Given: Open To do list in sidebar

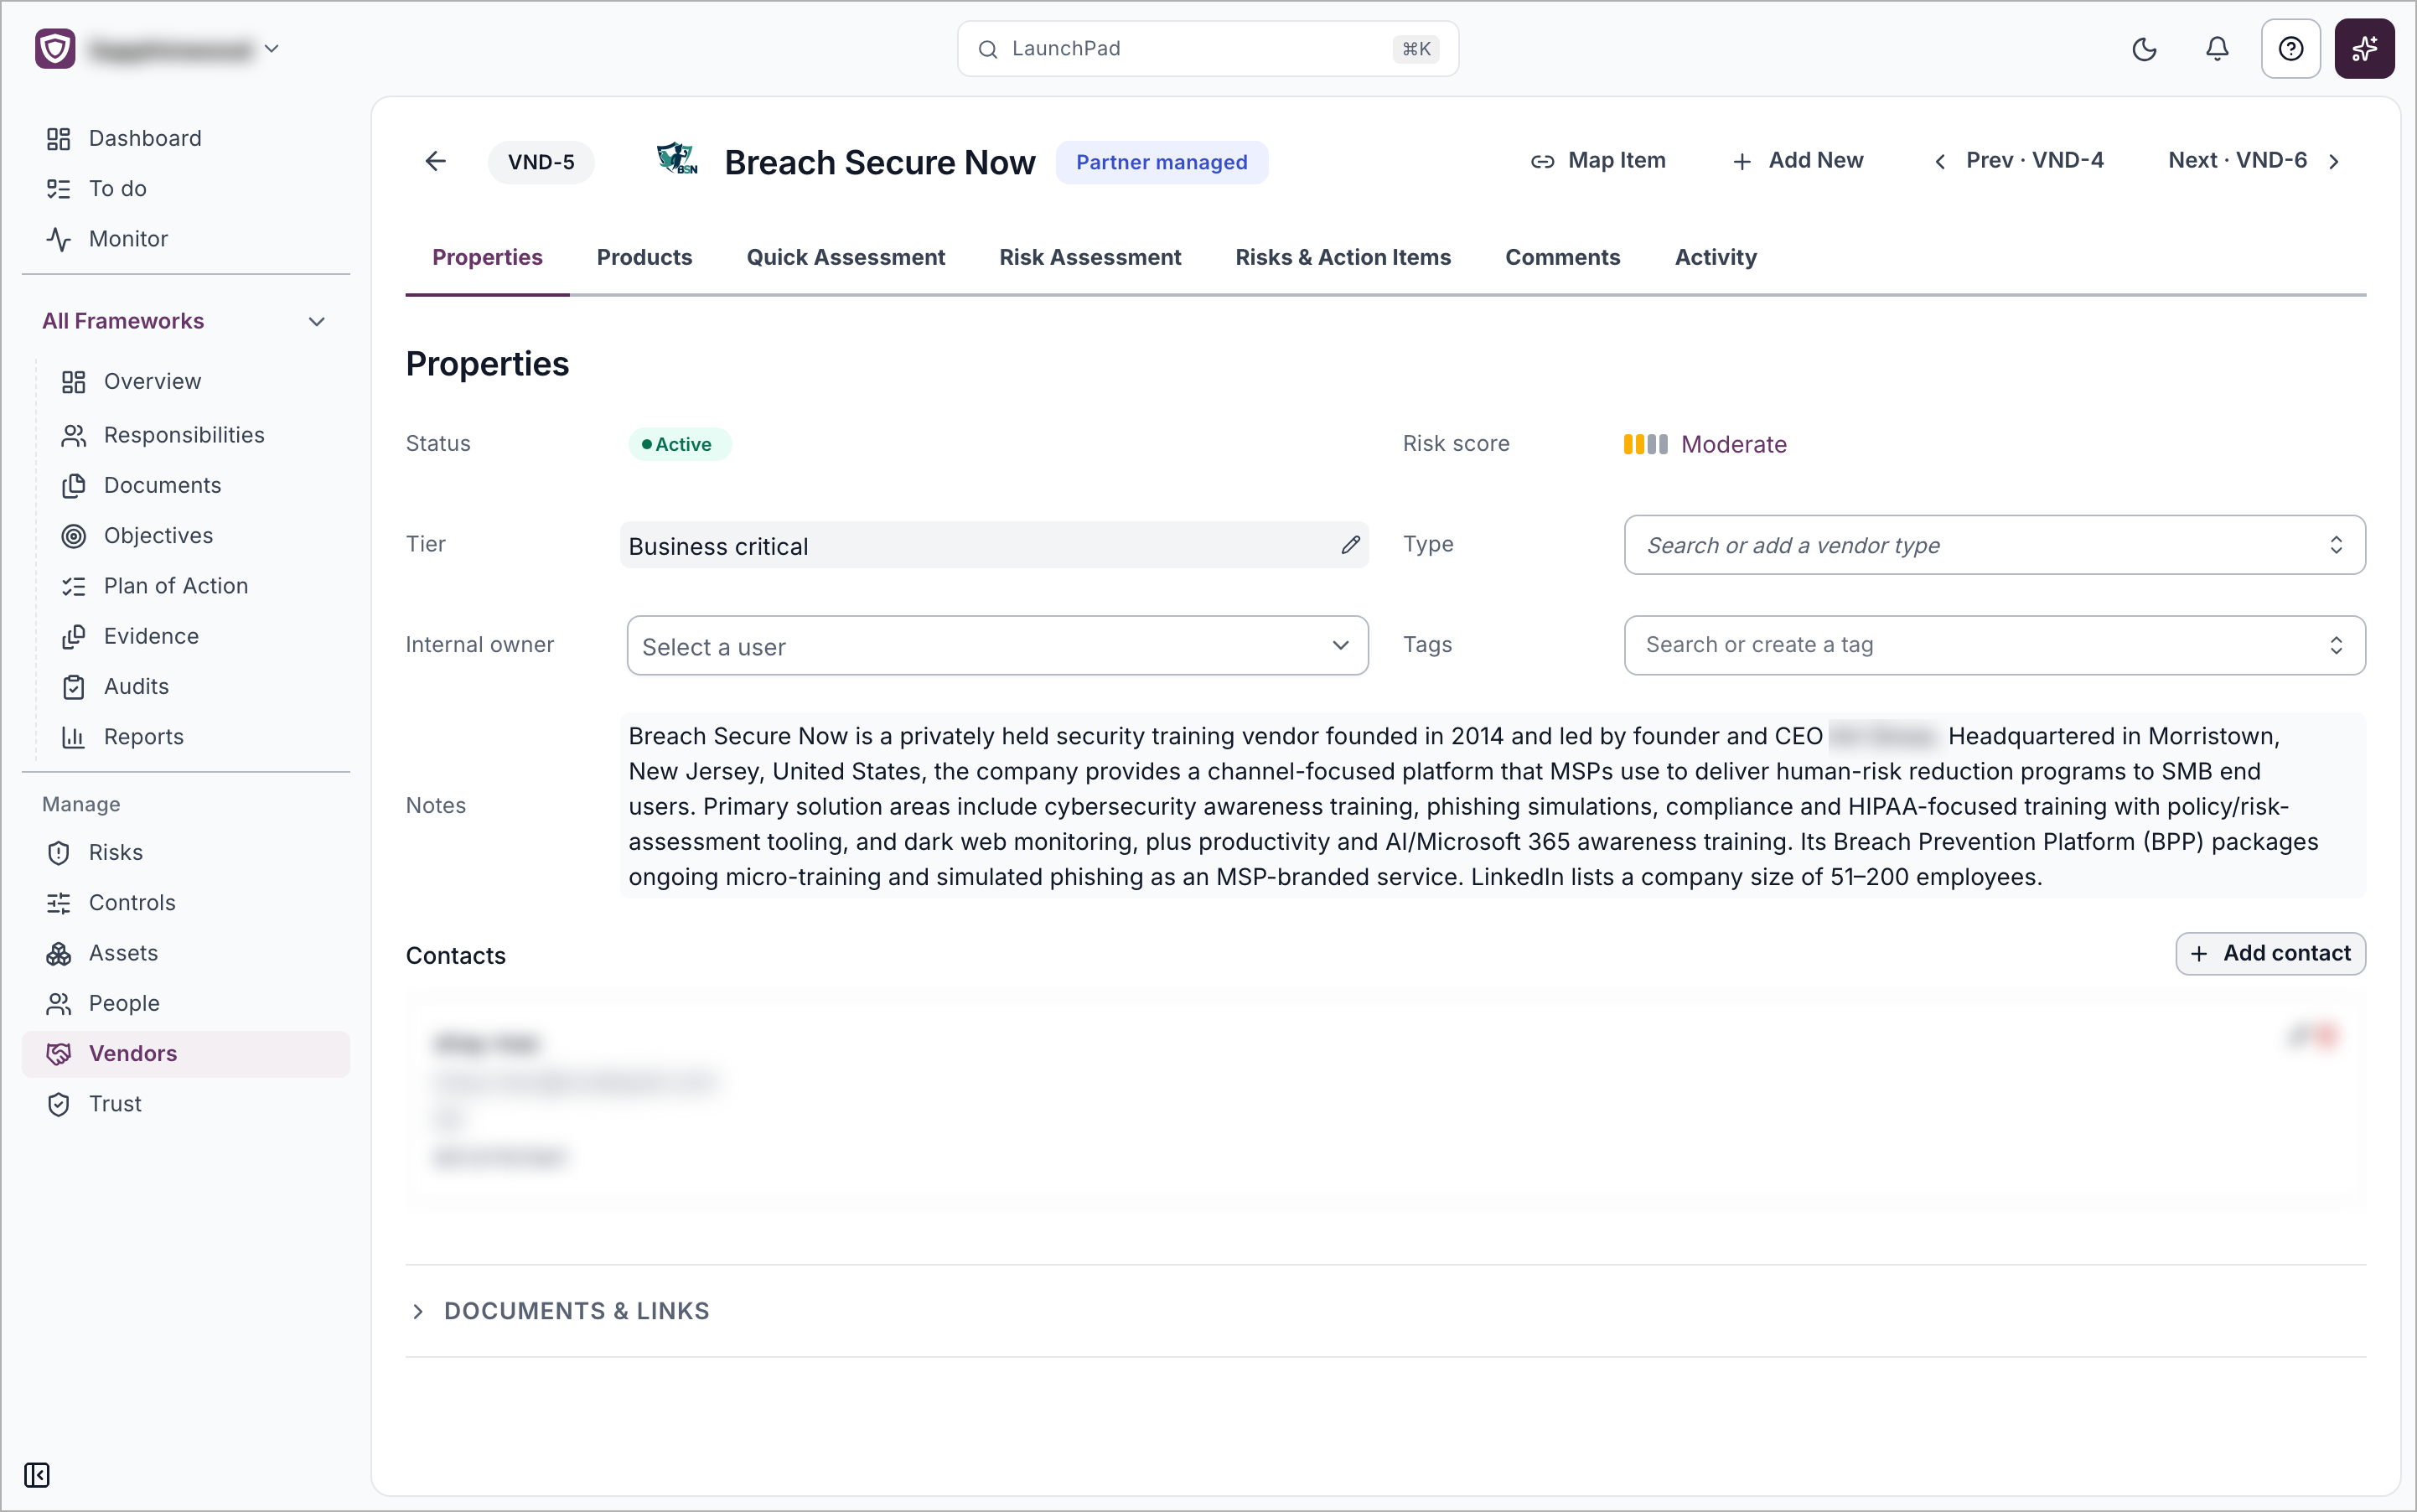Looking at the screenshot, I should pyautogui.click(x=186, y=188).
